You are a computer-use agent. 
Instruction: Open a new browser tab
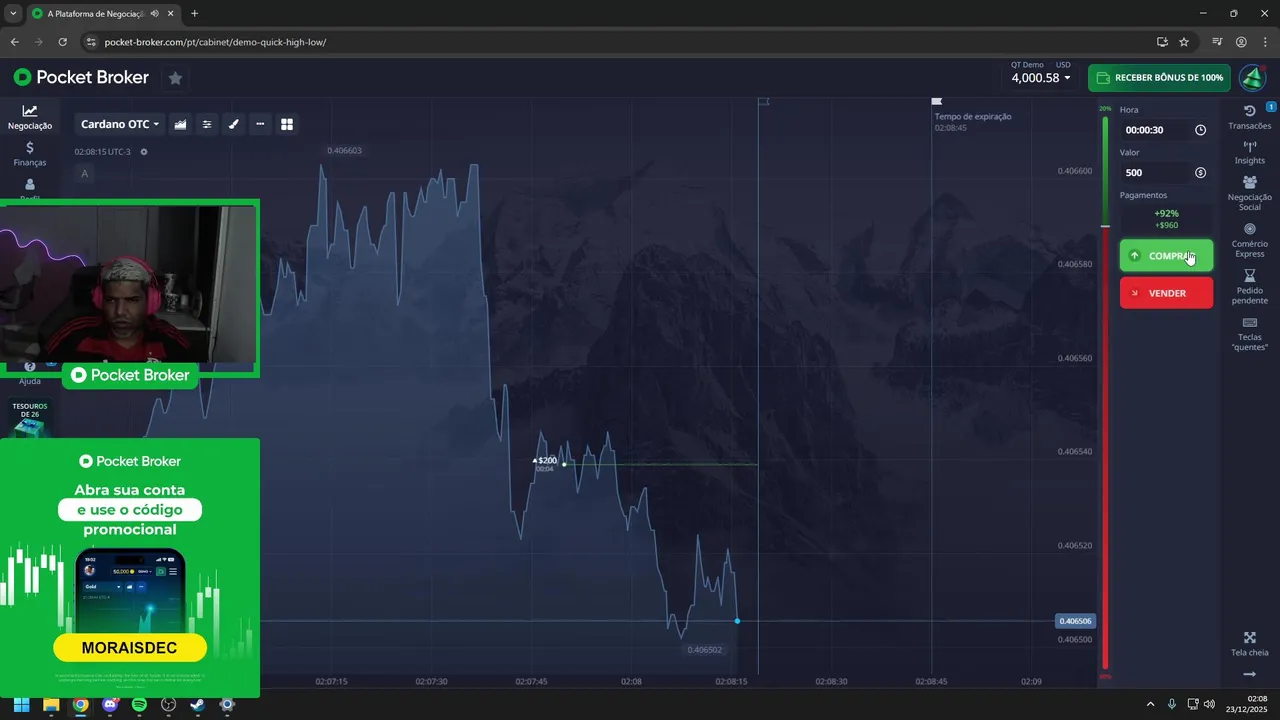click(194, 14)
